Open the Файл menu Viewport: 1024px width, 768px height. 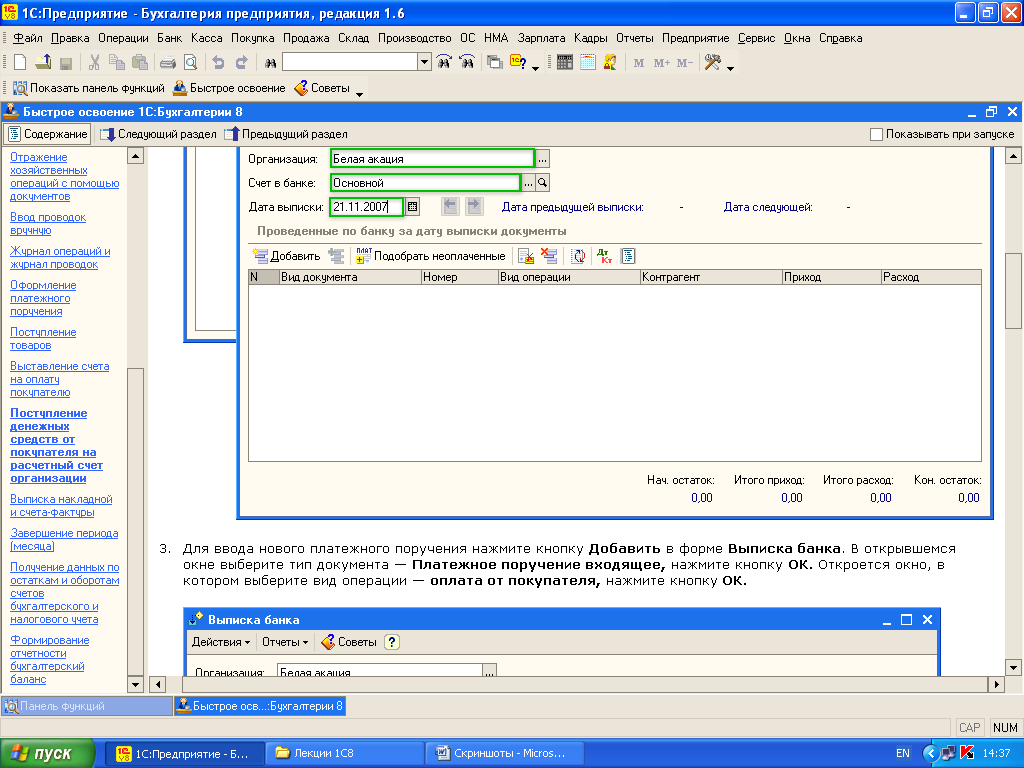[28, 38]
